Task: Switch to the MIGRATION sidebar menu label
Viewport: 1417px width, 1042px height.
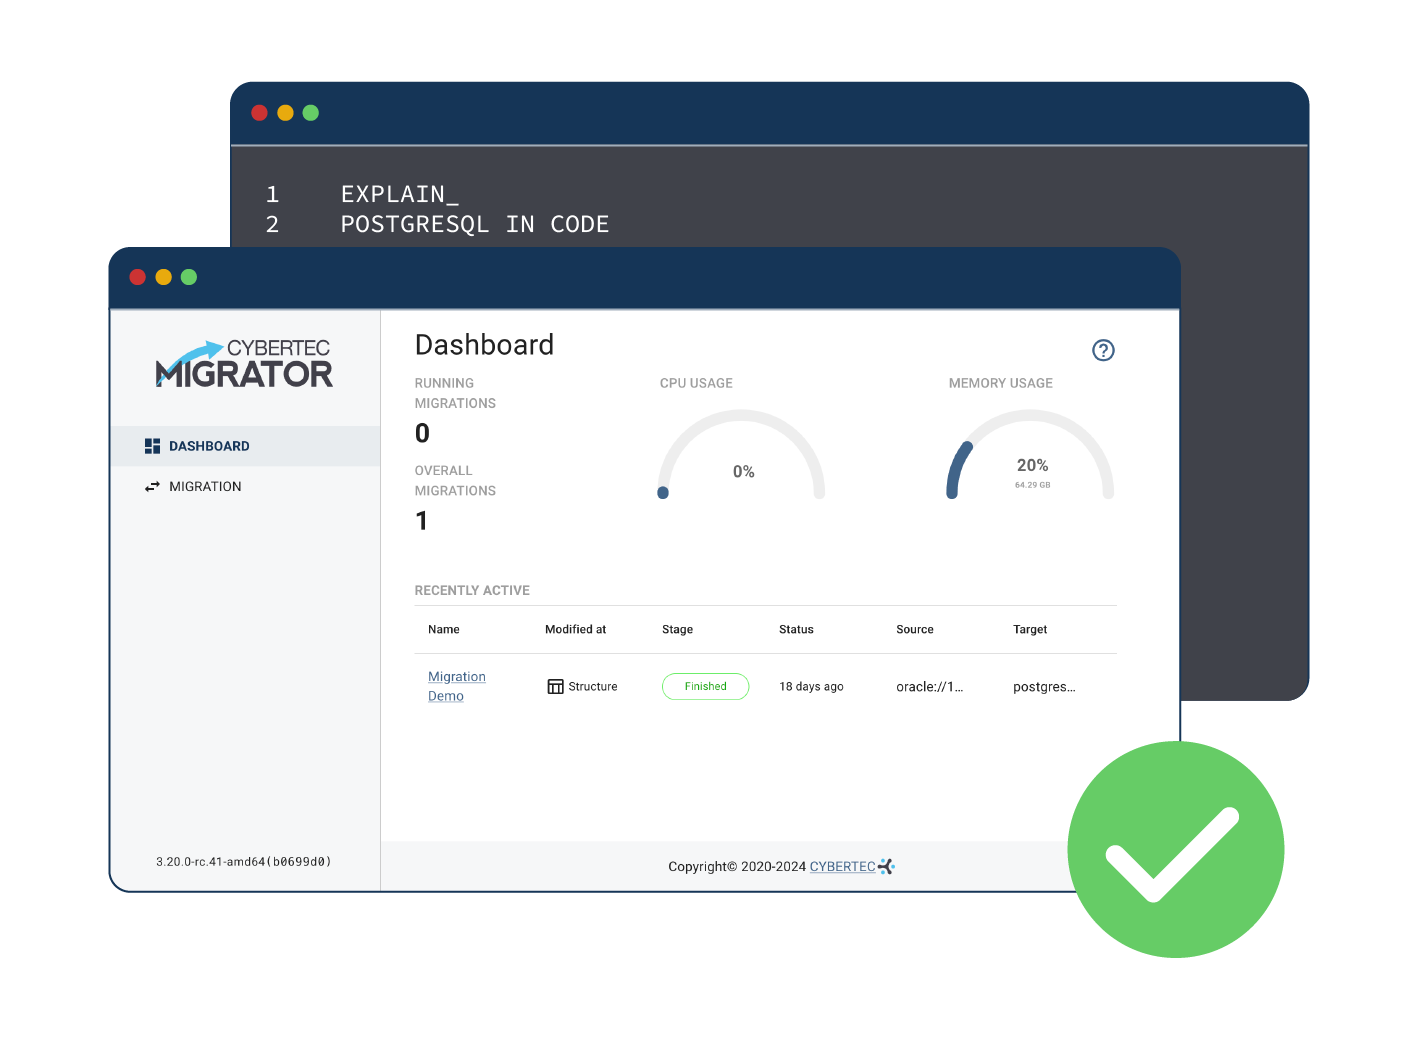Action: tap(205, 487)
